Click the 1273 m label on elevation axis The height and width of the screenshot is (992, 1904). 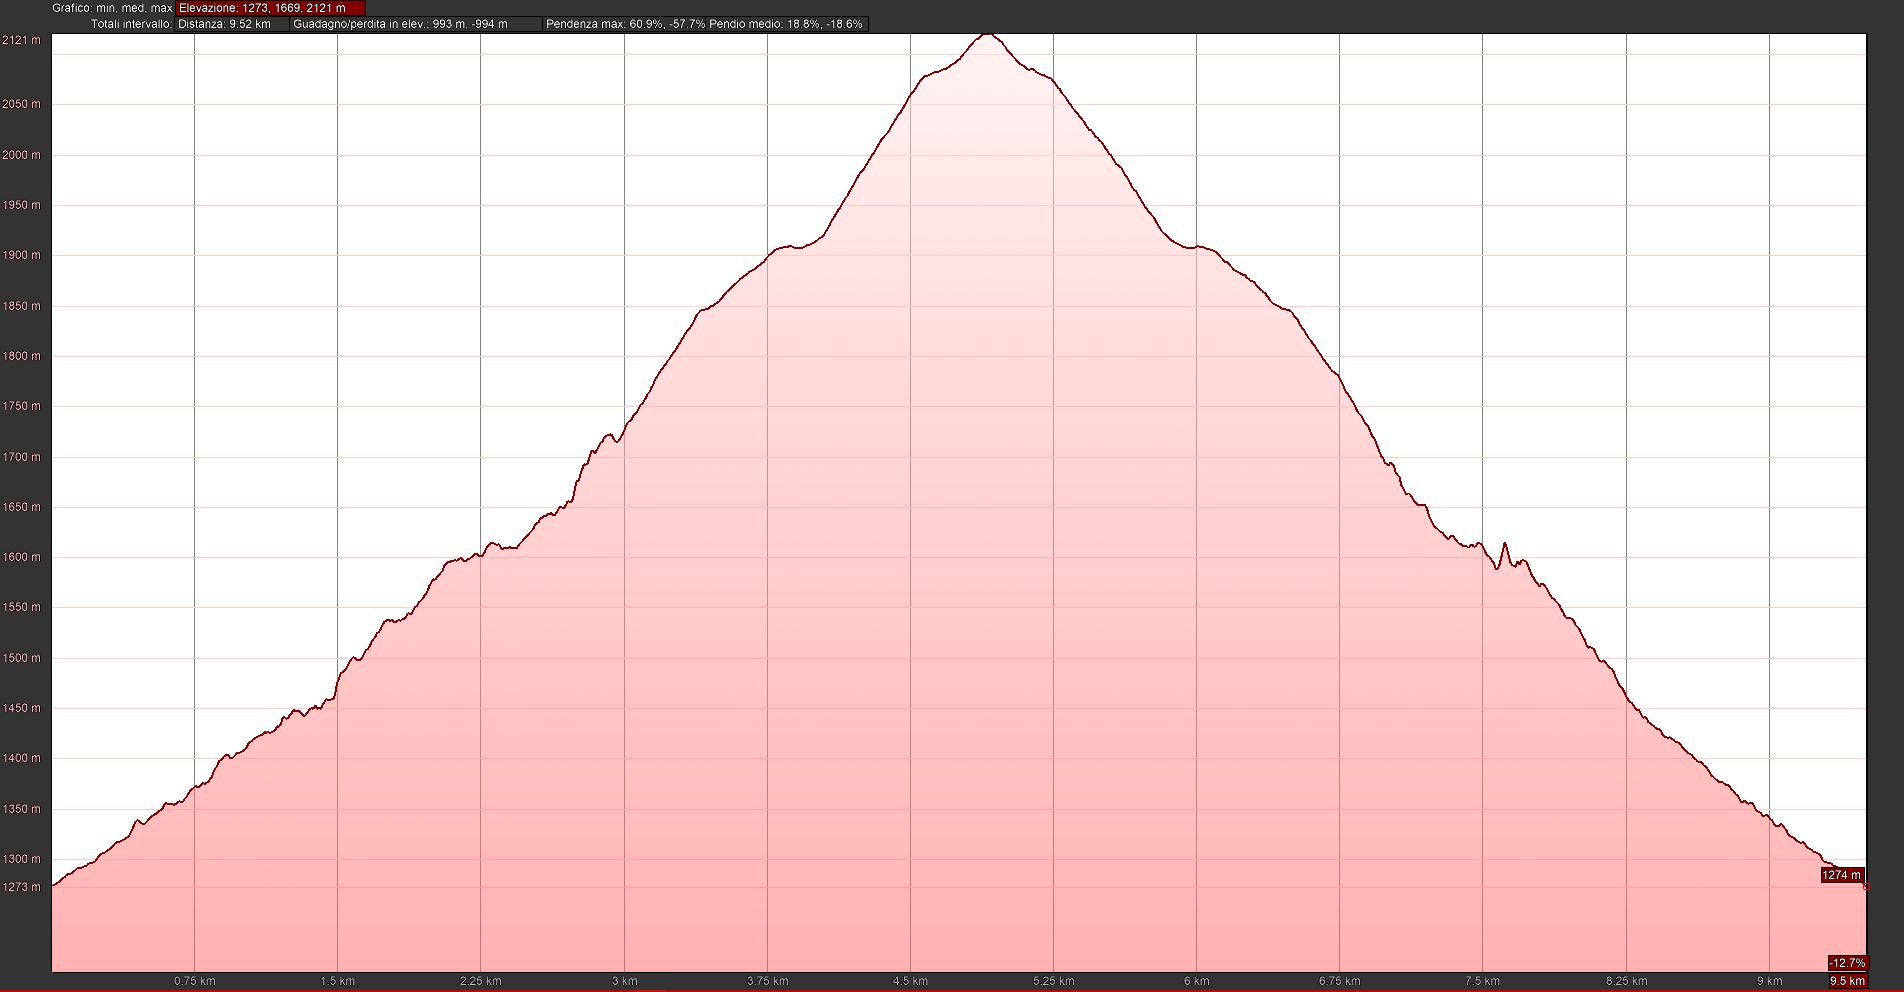(21, 887)
